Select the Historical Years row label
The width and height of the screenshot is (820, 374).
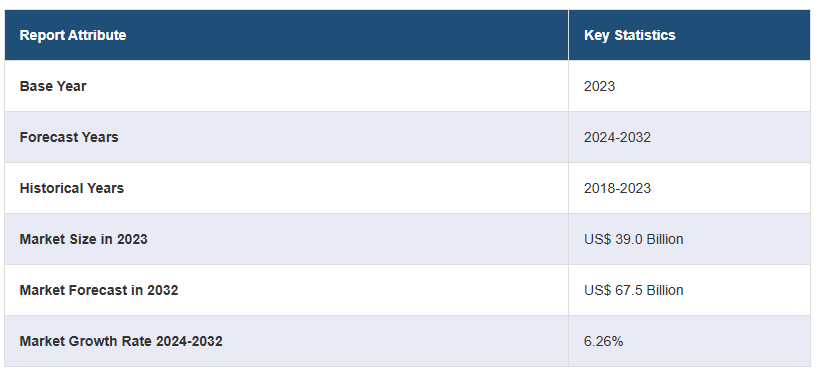[72, 188]
